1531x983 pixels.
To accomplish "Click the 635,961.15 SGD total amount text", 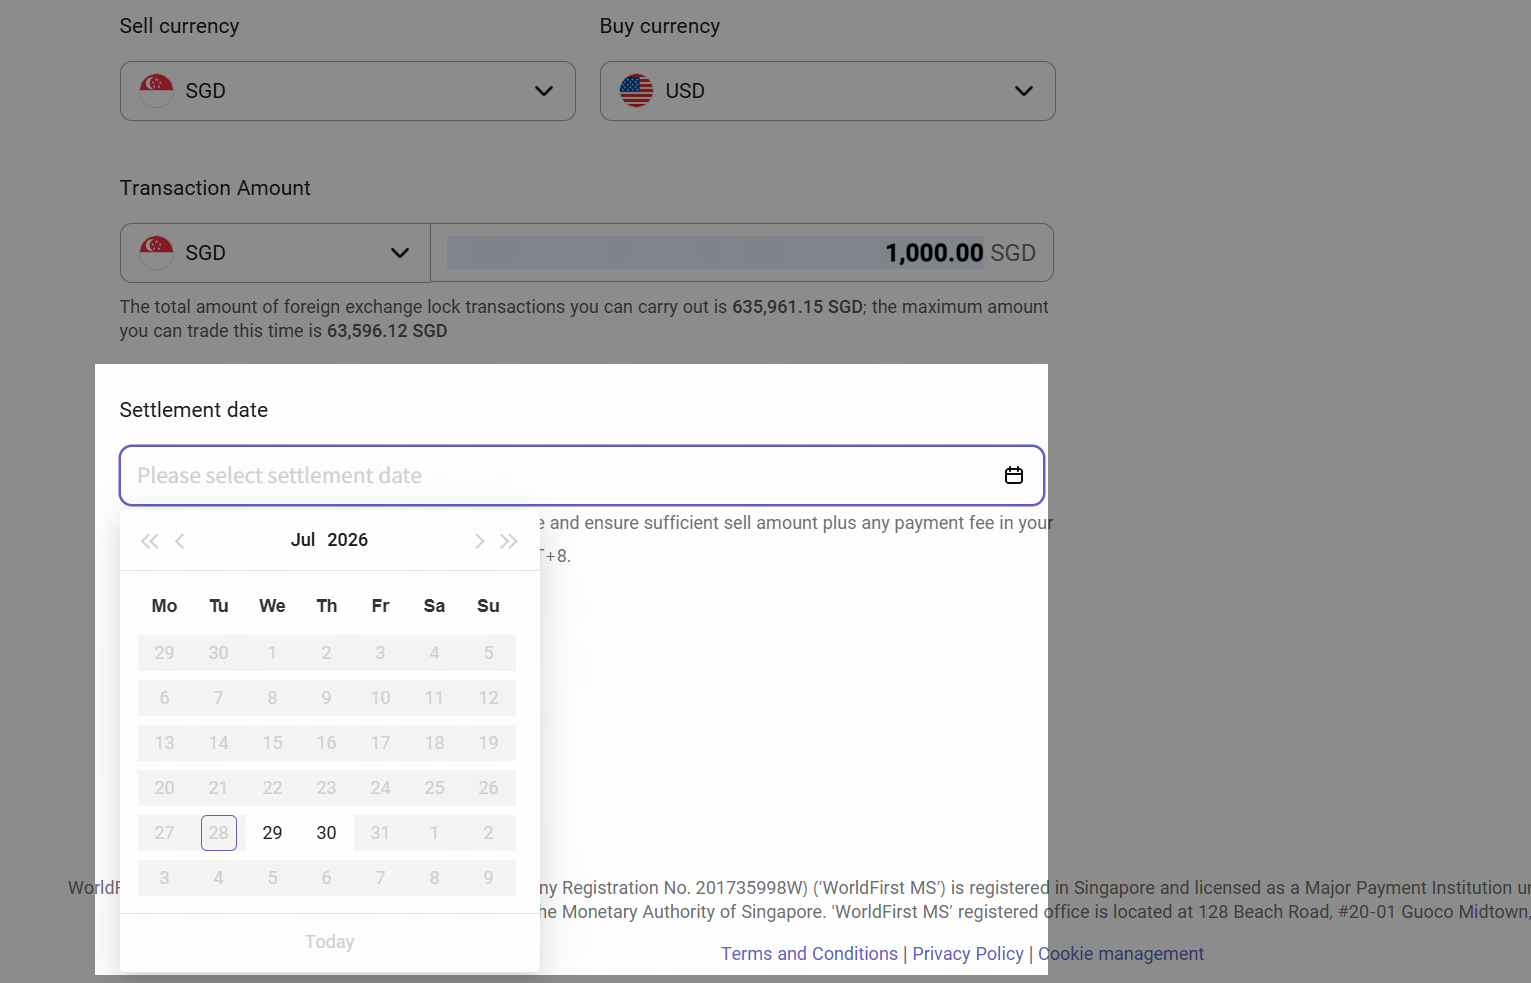I will [x=797, y=307].
